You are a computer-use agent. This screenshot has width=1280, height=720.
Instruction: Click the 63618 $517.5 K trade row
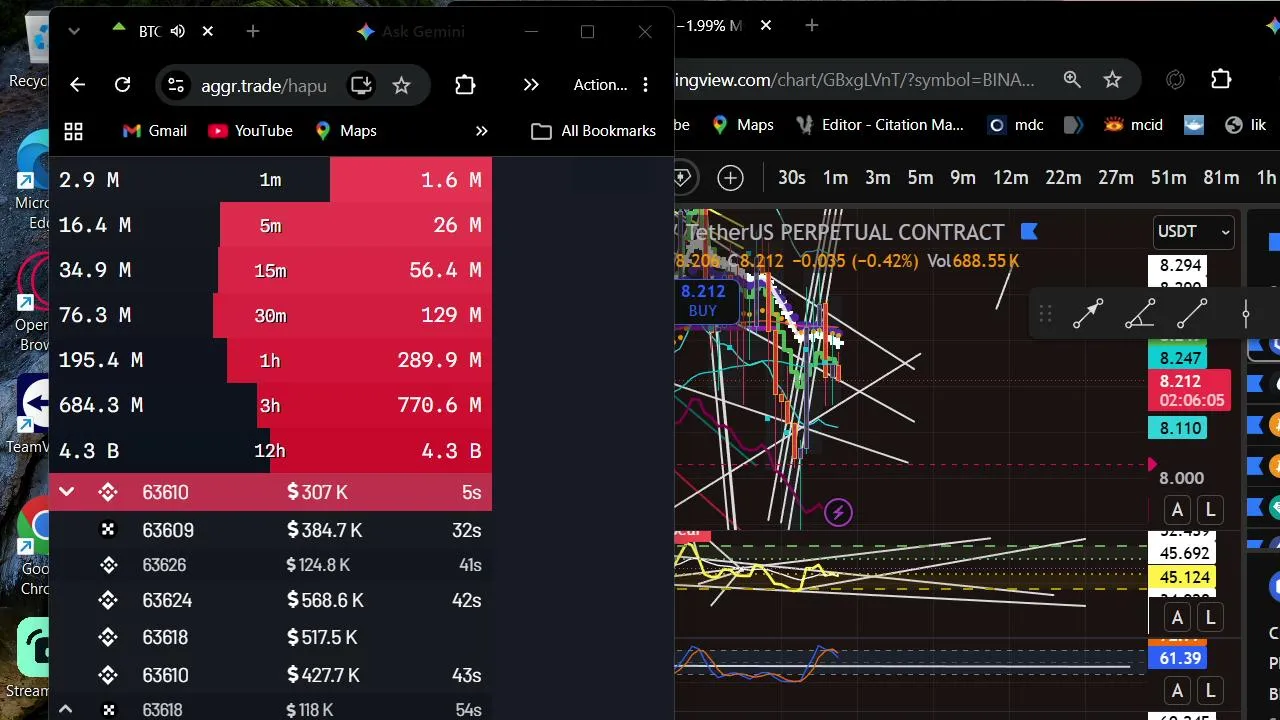point(270,637)
